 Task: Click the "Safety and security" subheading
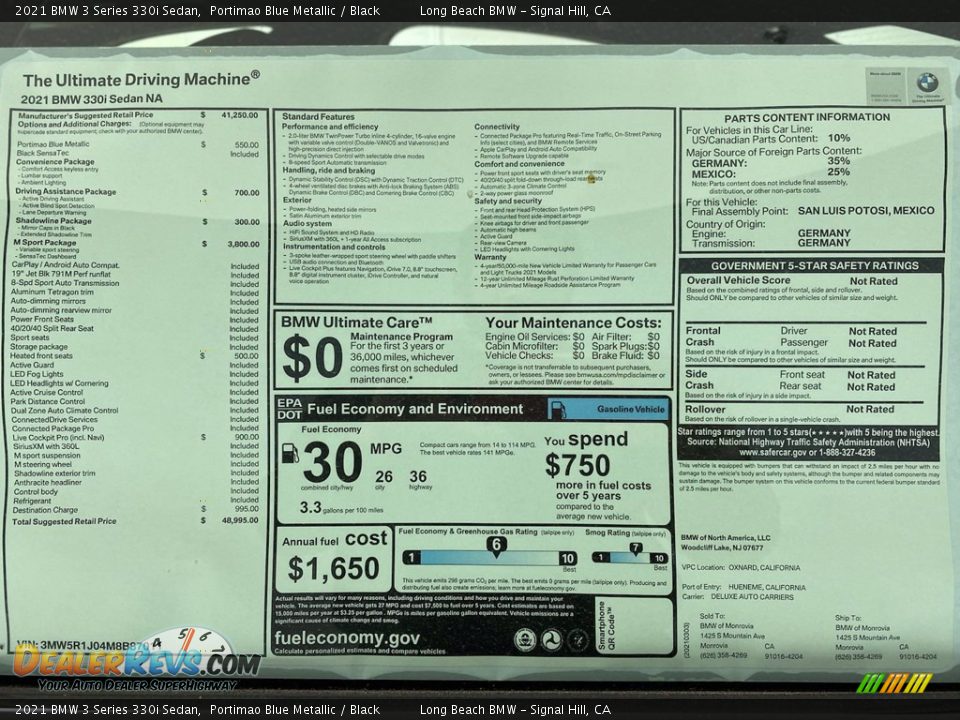click(x=508, y=201)
